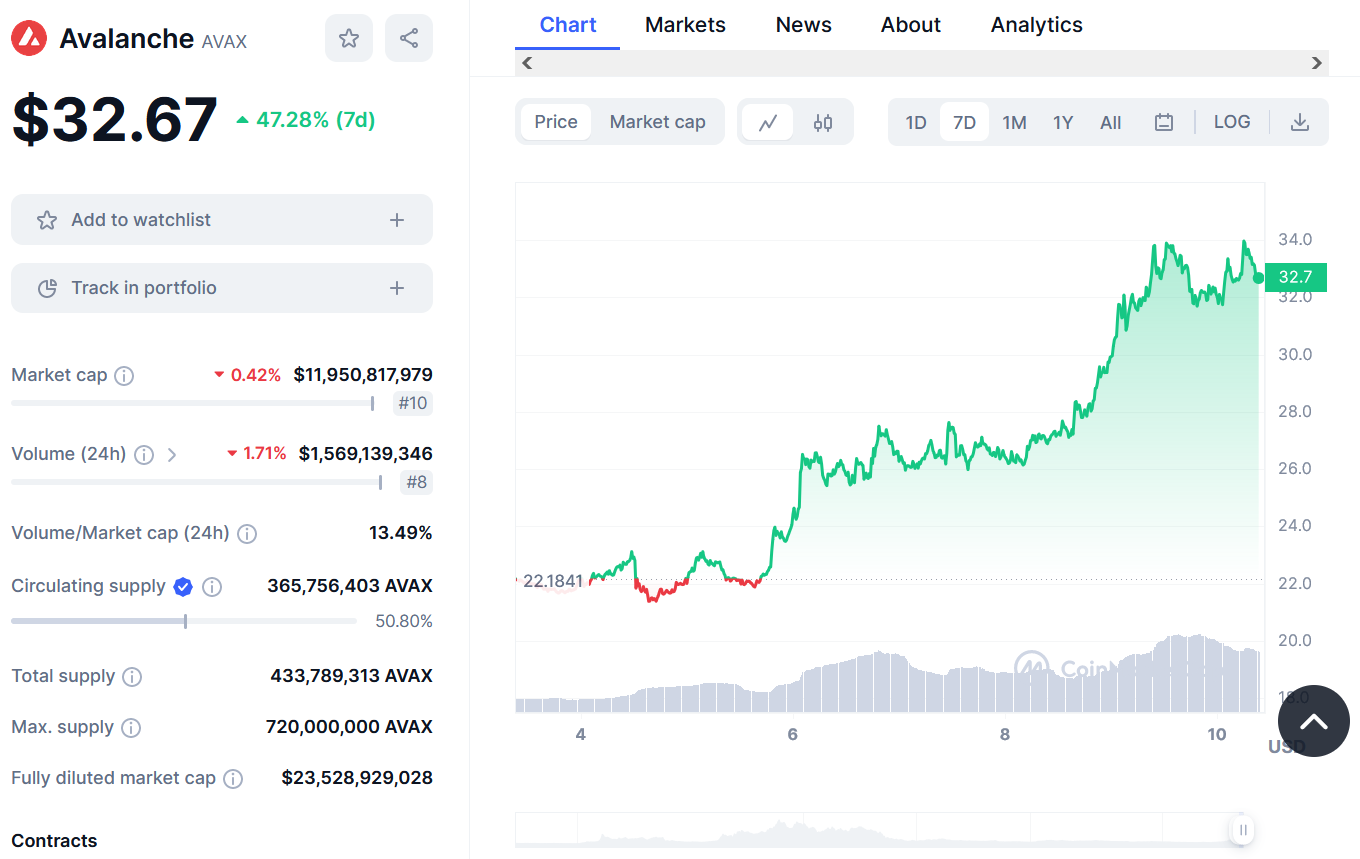Click the $23,528,929,028 diluted cap value
The image size is (1360, 859).
coord(357,778)
